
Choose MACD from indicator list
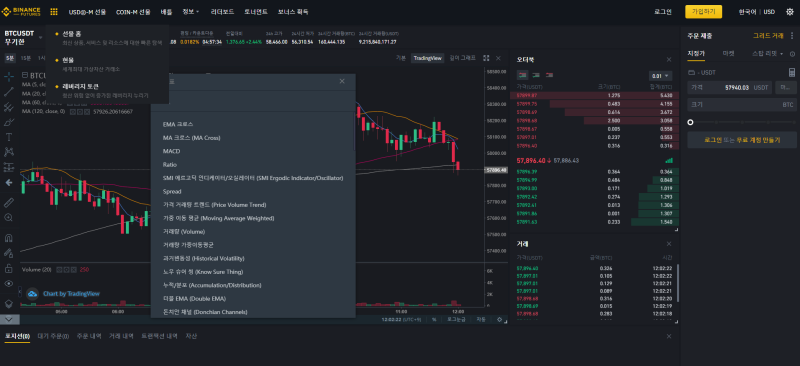coord(171,151)
